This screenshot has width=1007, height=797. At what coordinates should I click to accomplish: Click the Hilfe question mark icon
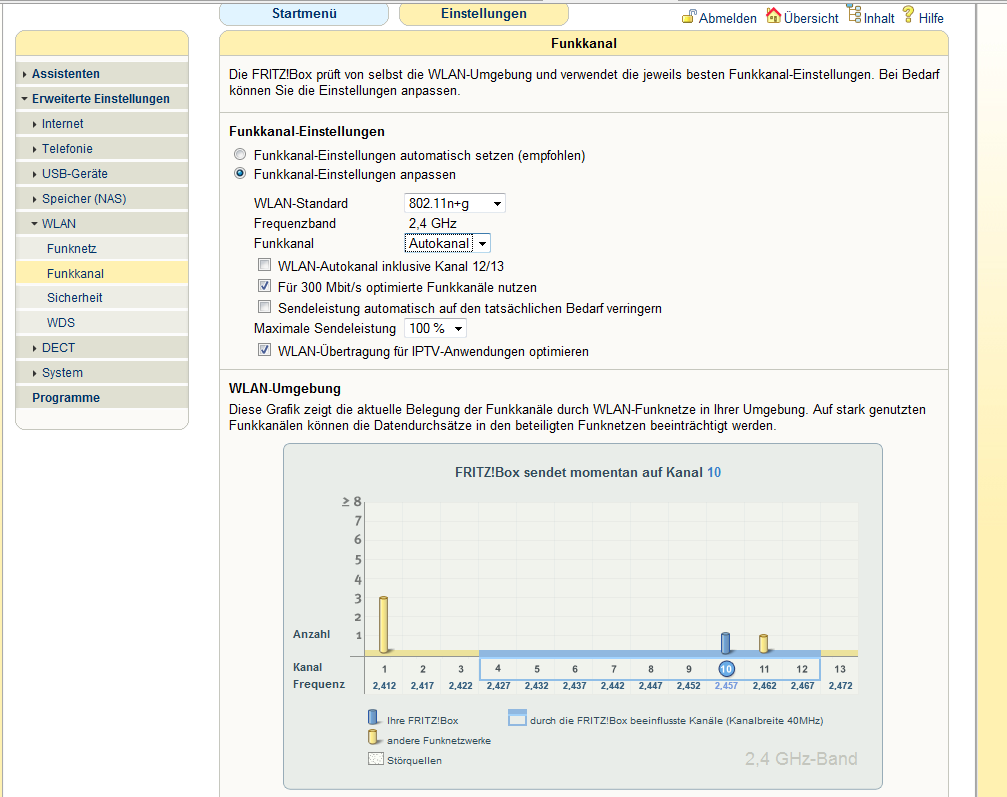pos(908,14)
